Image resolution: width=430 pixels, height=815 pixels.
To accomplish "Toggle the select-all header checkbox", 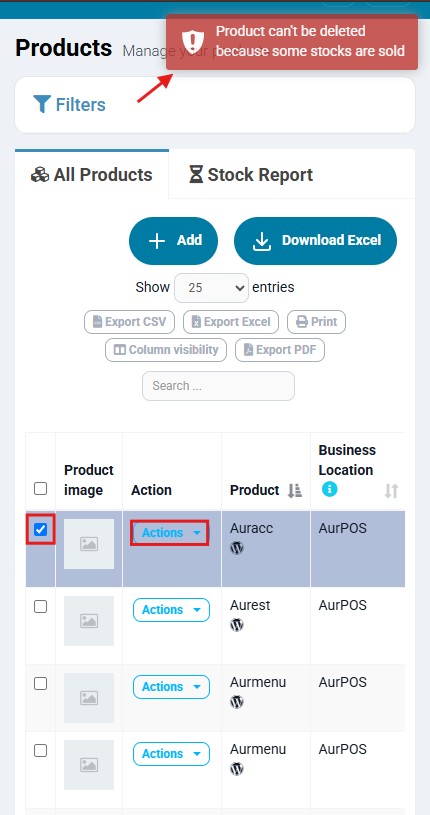I will [x=41, y=489].
